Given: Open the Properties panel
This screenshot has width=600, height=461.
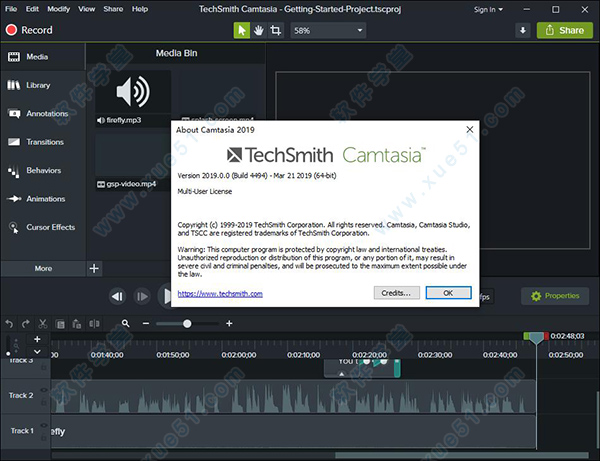Looking at the screenshot, I should tap(555, 296).
